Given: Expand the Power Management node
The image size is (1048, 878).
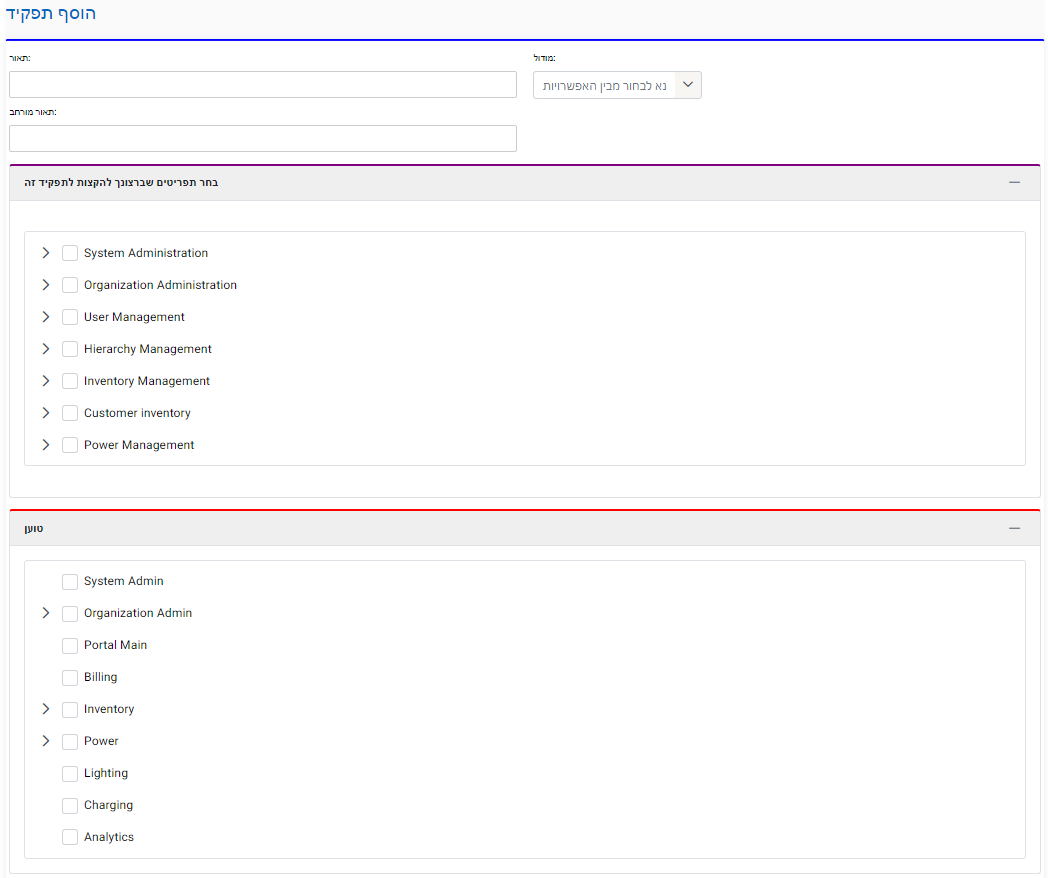Looking at the screenshot, I should click(x=46, y=445).
